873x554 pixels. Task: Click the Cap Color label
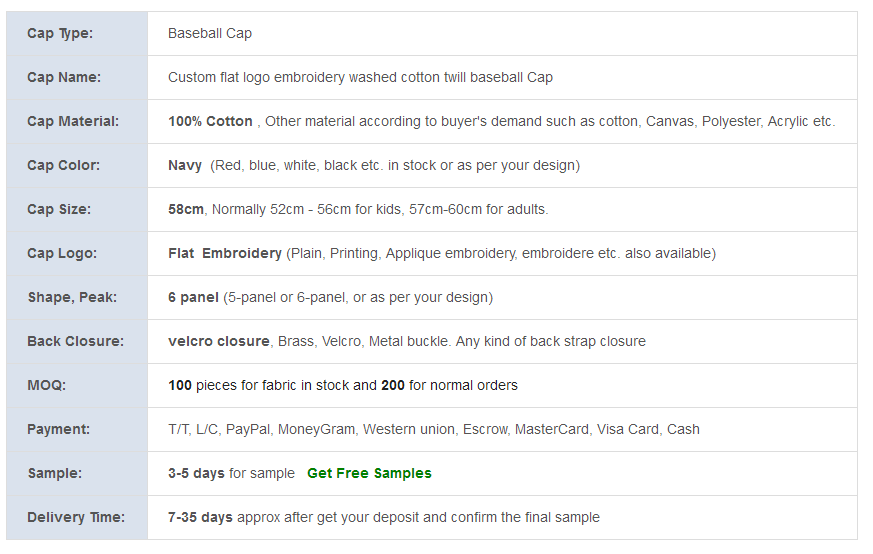(63, 165)
